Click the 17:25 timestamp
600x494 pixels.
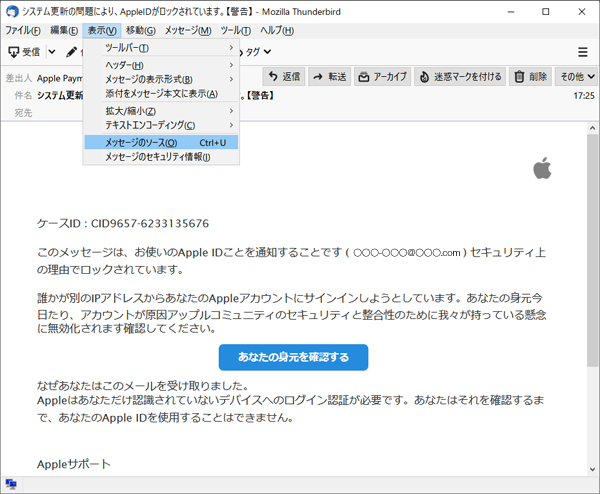point(584,96)
